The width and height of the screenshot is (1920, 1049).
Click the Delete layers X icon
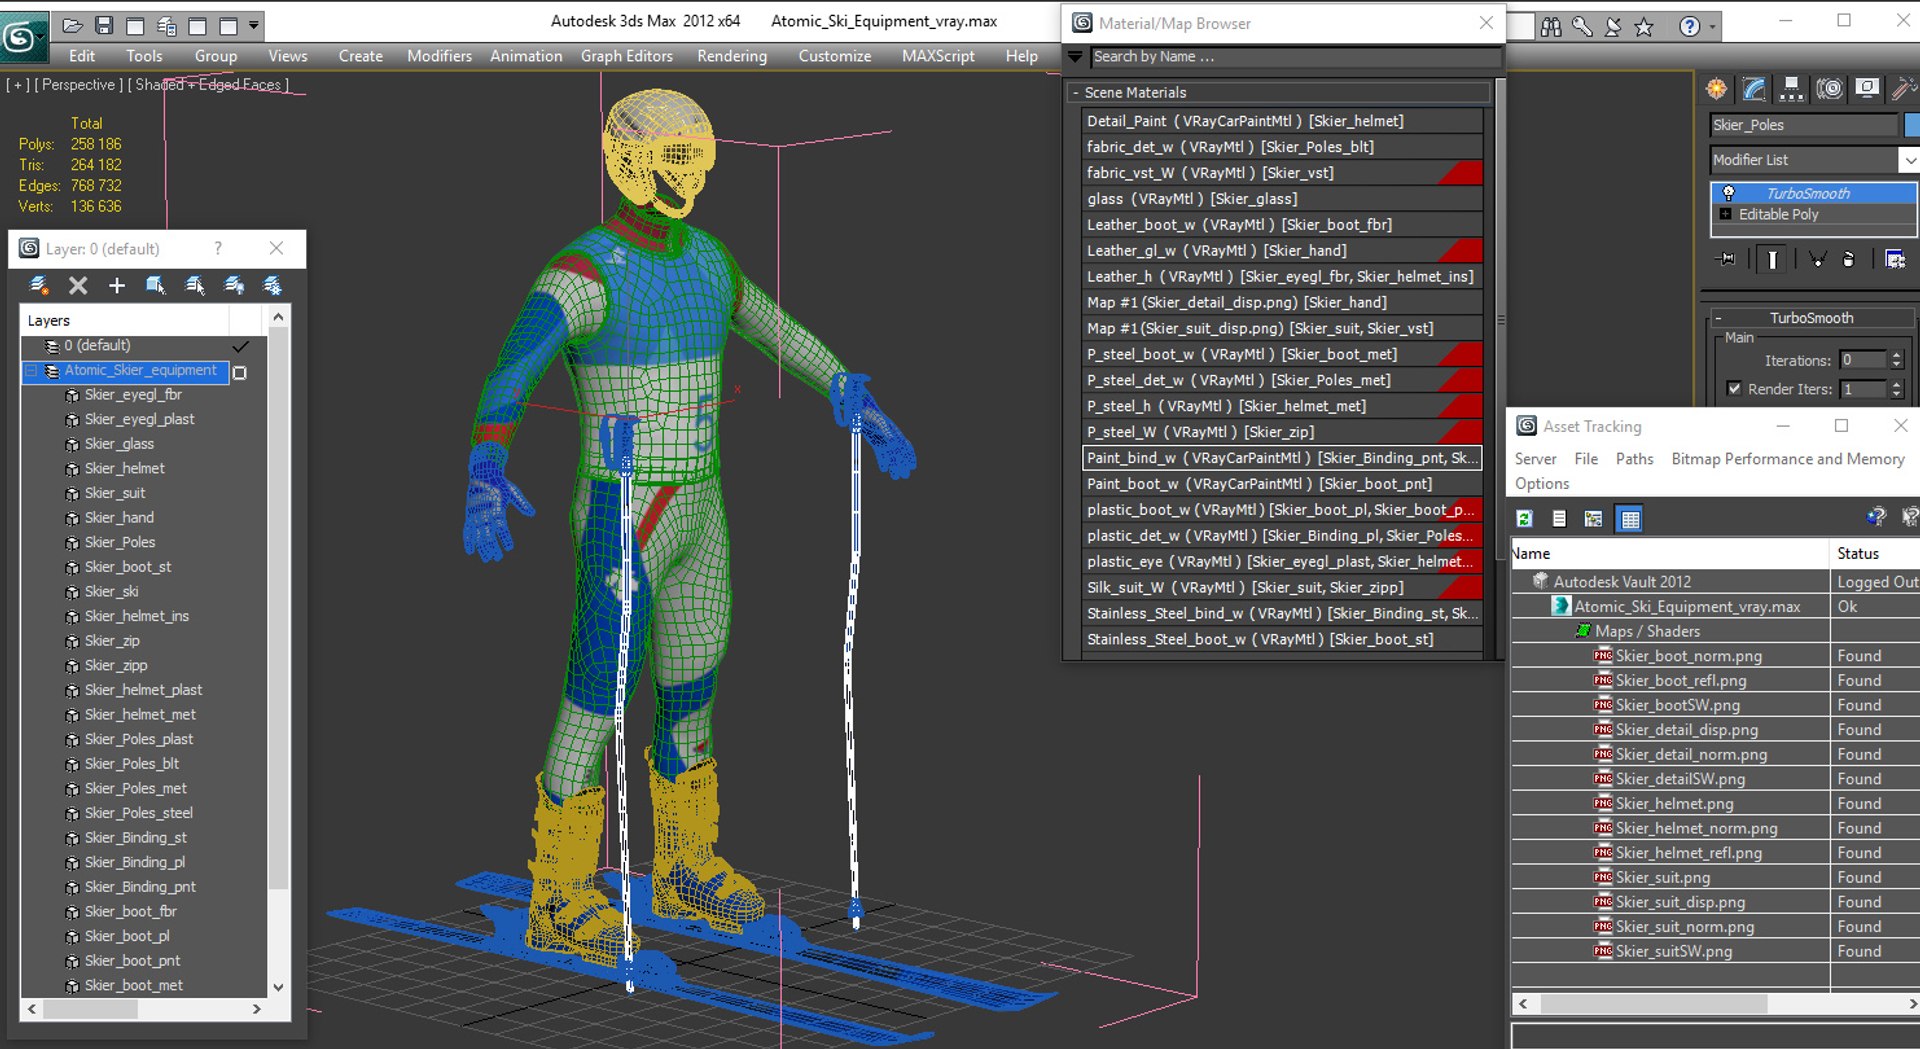click(x=78, y=286)
